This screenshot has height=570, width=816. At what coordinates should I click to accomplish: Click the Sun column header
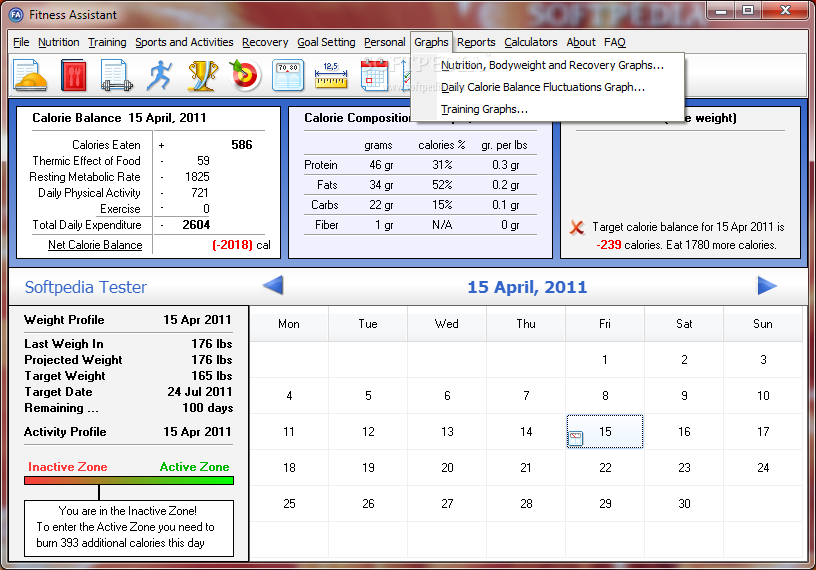(x=763, y=324)
